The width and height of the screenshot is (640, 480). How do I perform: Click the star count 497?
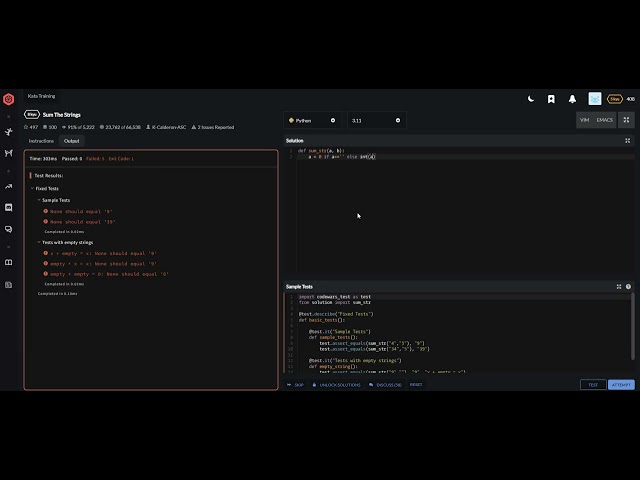(31, 127)
